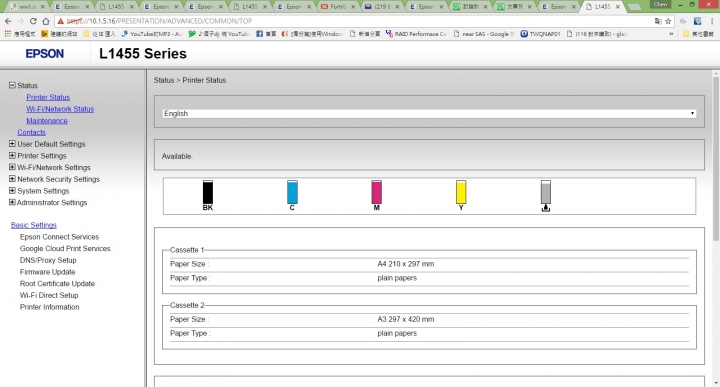The width and height of the screenshot is (720, 387).
Task: Expand Administrator Settings node
Action: pos(12,202)
